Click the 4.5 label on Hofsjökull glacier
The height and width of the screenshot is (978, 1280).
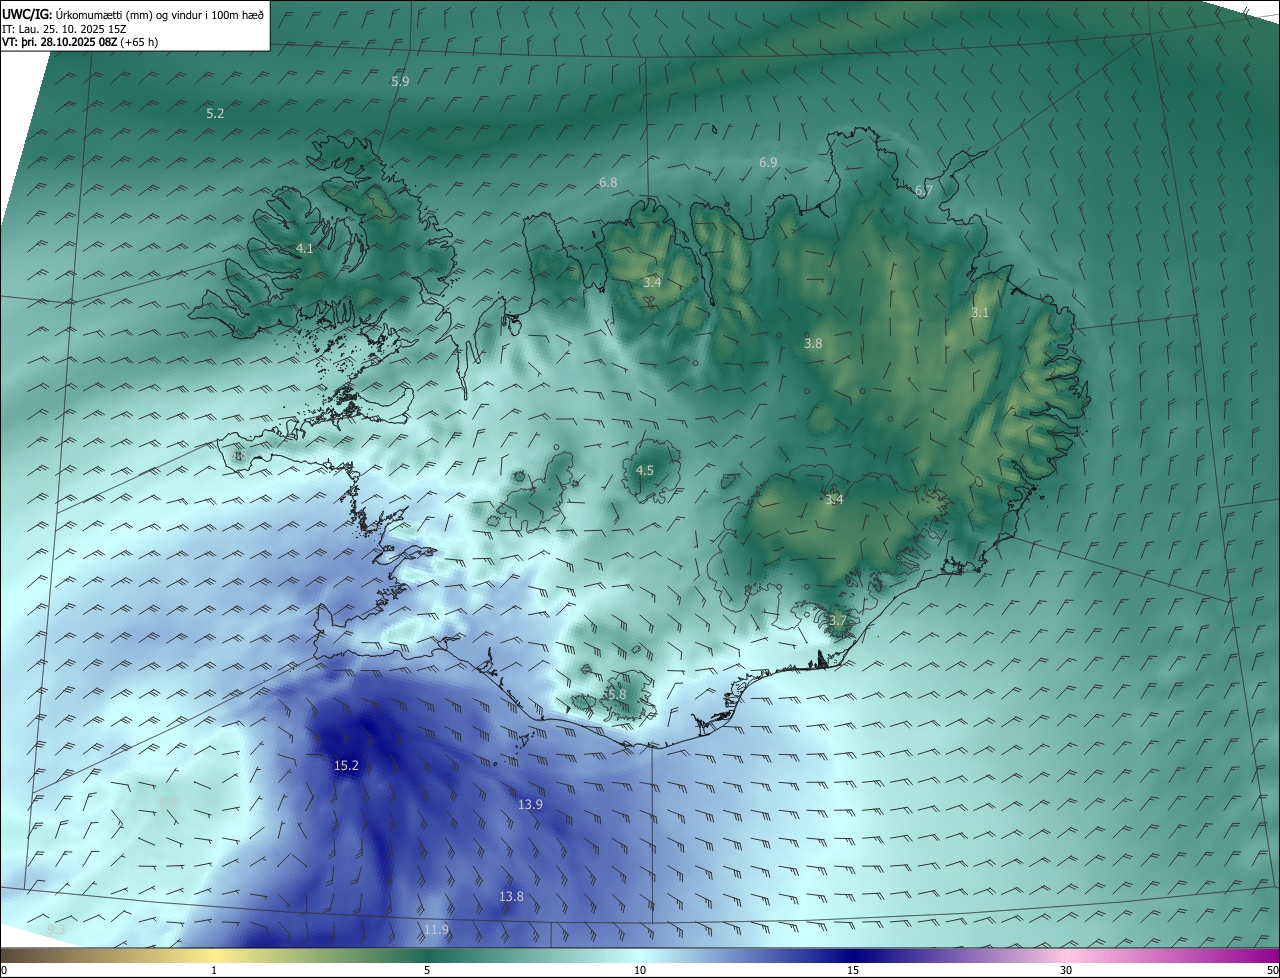click(x=645, y=471)
